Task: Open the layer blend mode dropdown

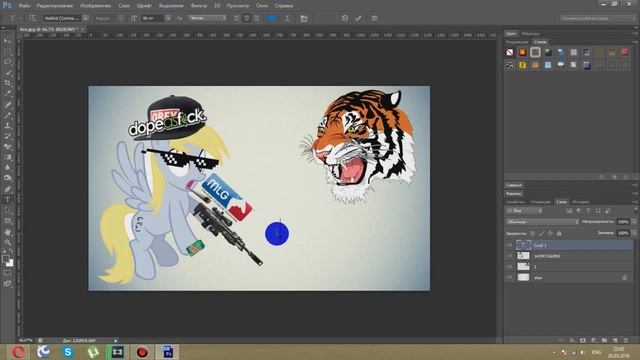Action: [542, 222]
